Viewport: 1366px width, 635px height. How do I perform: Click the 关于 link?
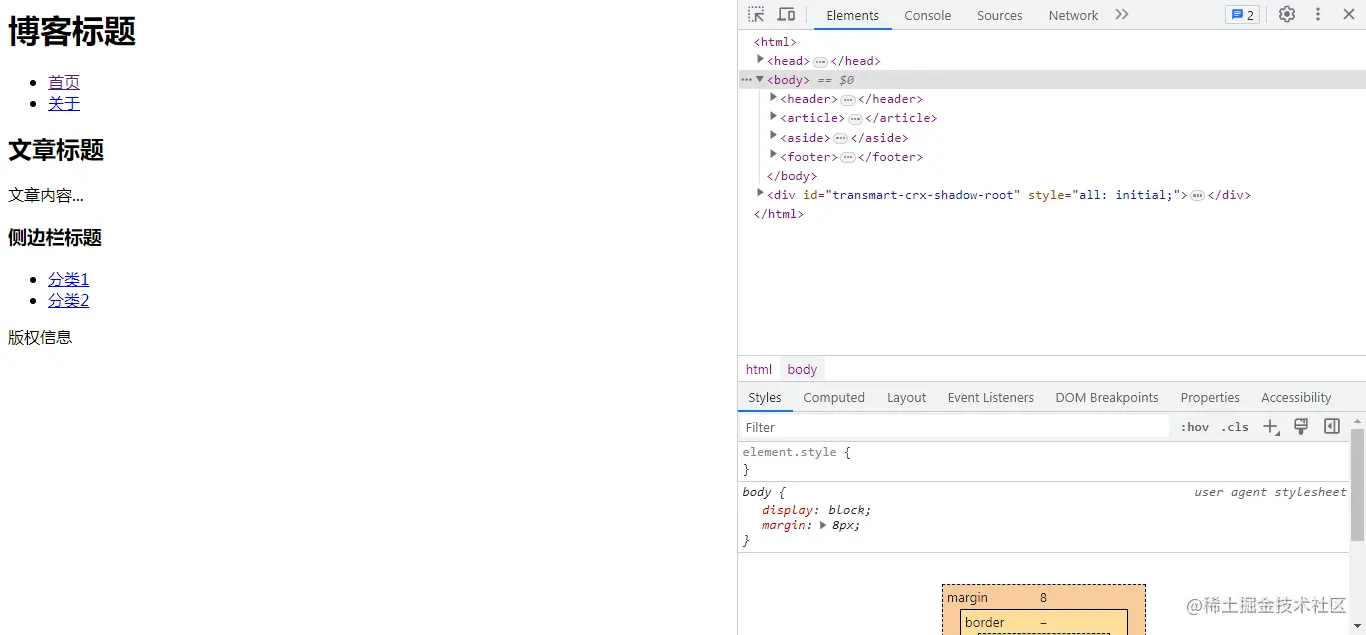tap(64, 103)
